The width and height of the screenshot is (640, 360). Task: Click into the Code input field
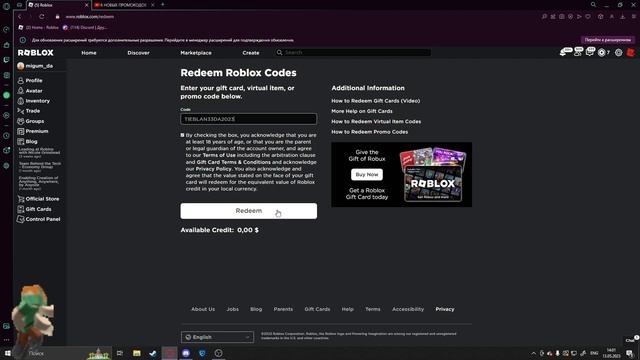(249, 119)
